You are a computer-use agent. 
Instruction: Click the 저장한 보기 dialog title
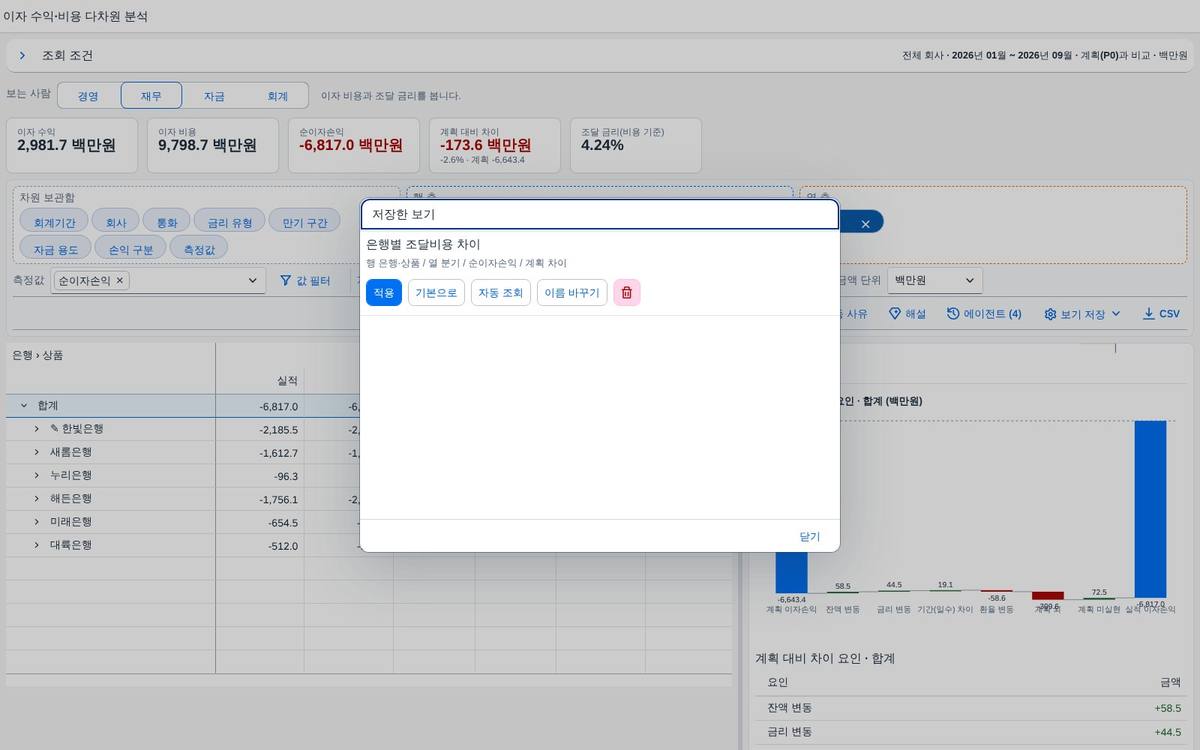click(404, 215)
